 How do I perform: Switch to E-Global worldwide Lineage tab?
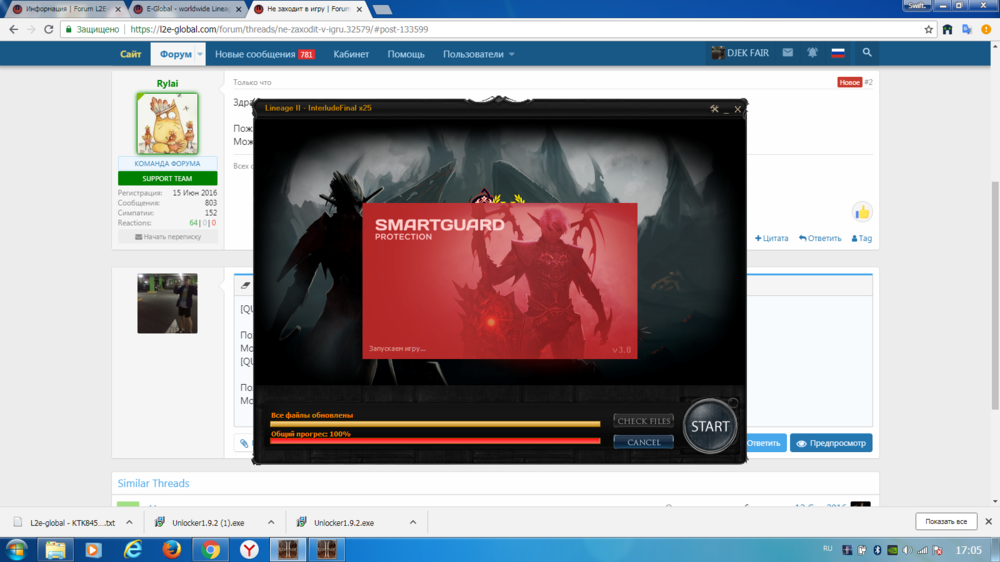pos(187,9)
